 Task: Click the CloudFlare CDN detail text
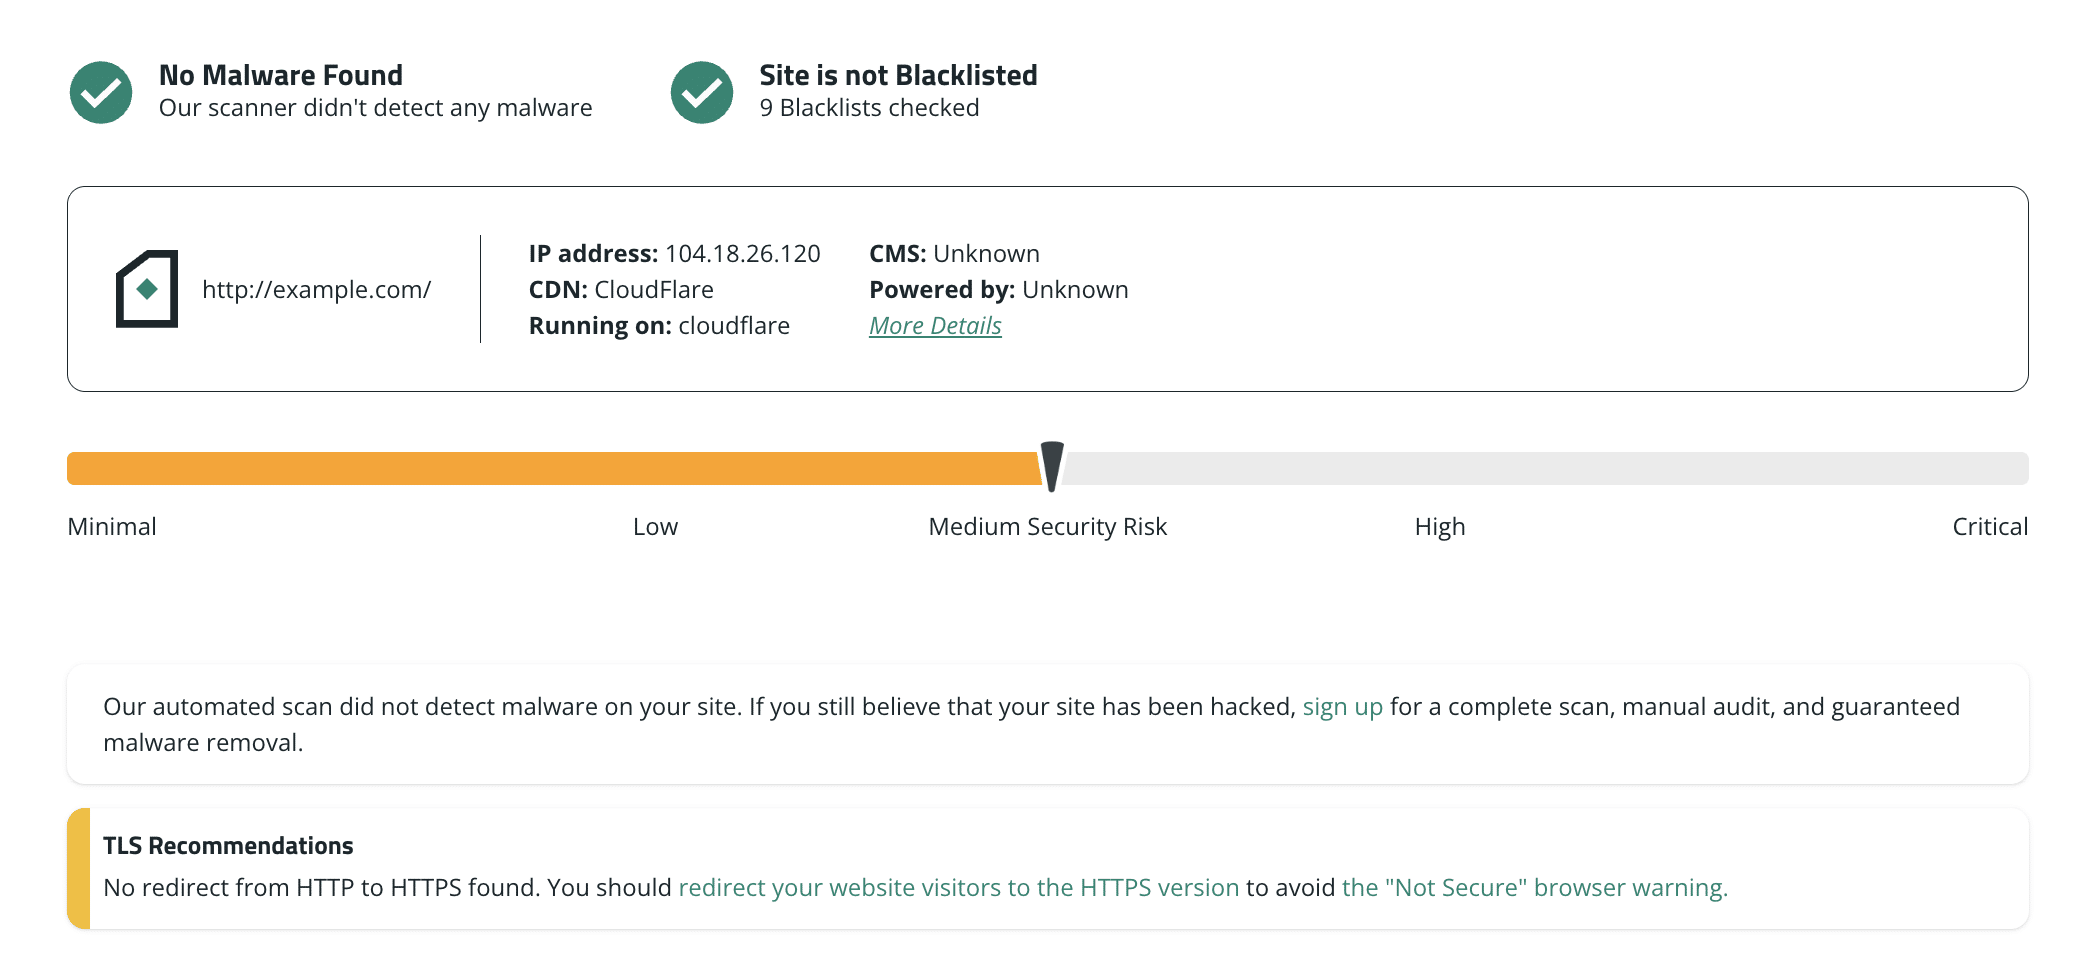655,289
